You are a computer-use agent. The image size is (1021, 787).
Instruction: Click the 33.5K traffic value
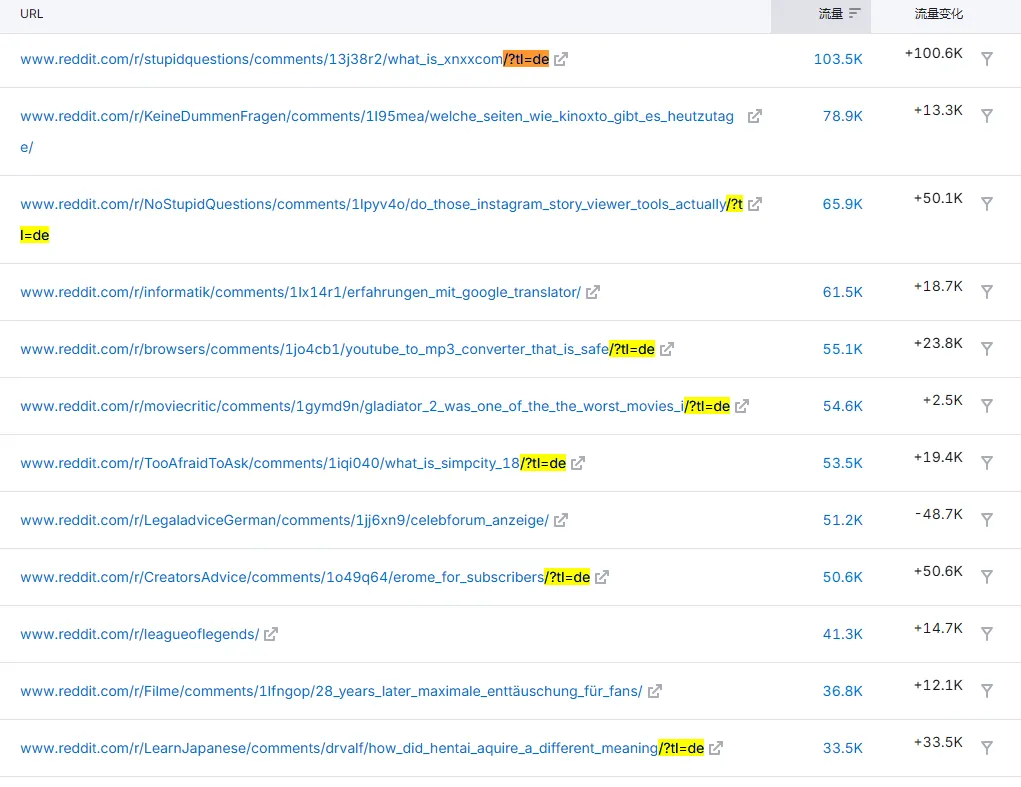point(843,748)
